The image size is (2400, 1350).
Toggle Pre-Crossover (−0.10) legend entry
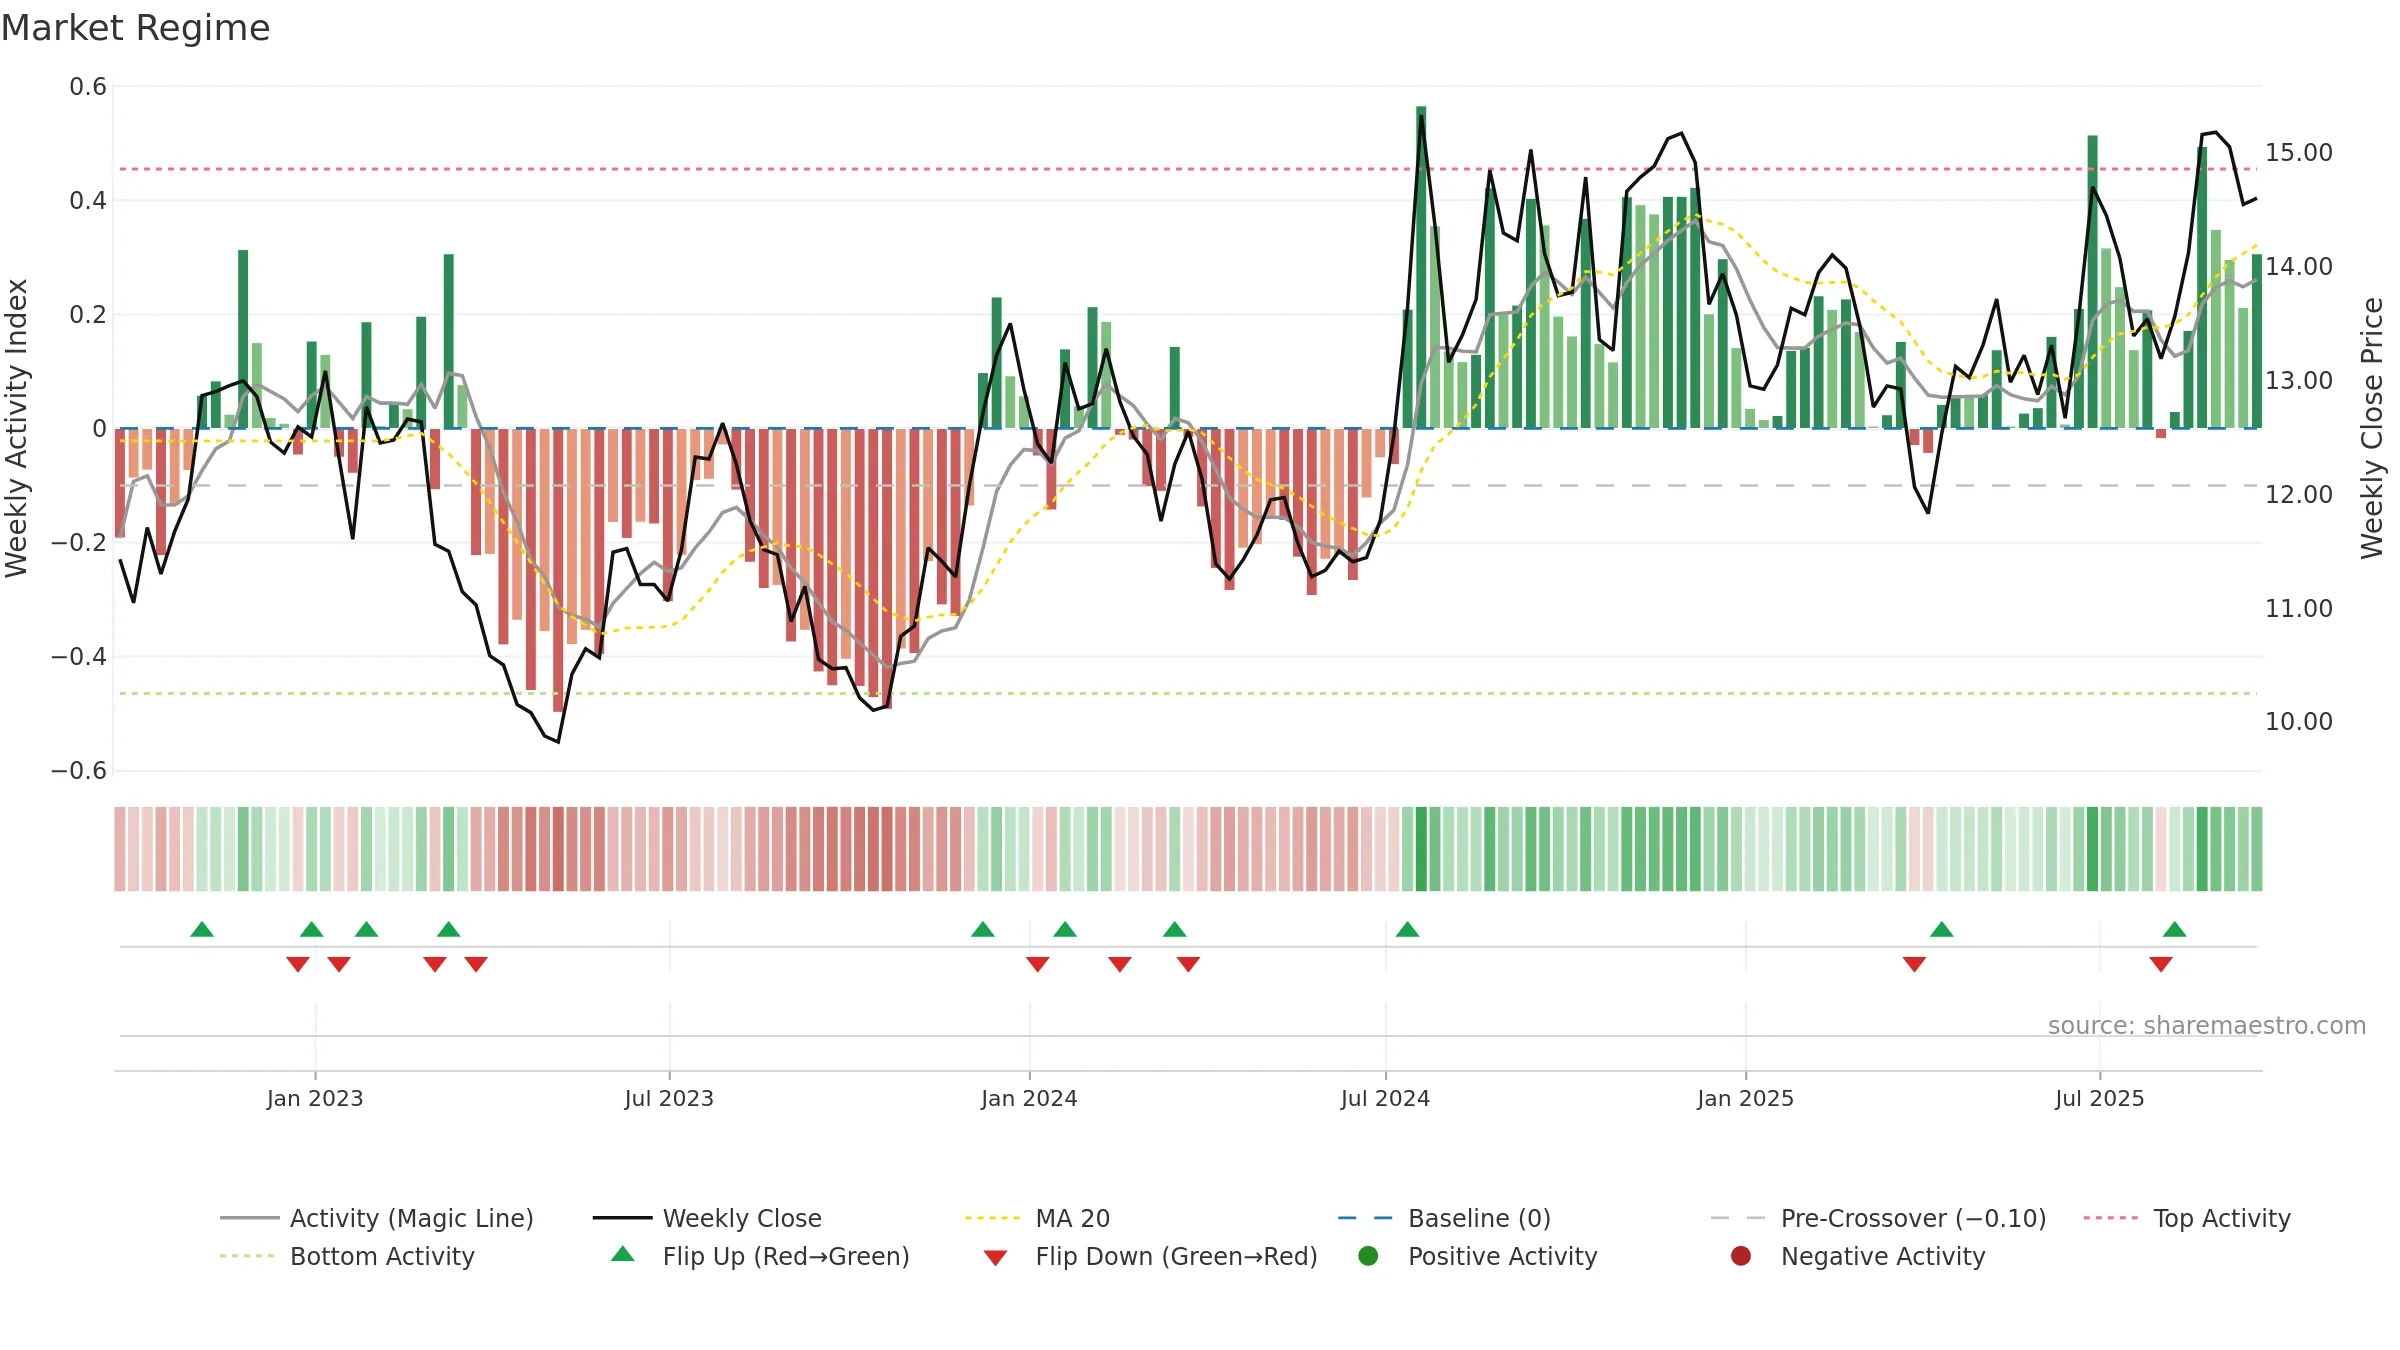pyautogui.click(x=1878, y=1218)
